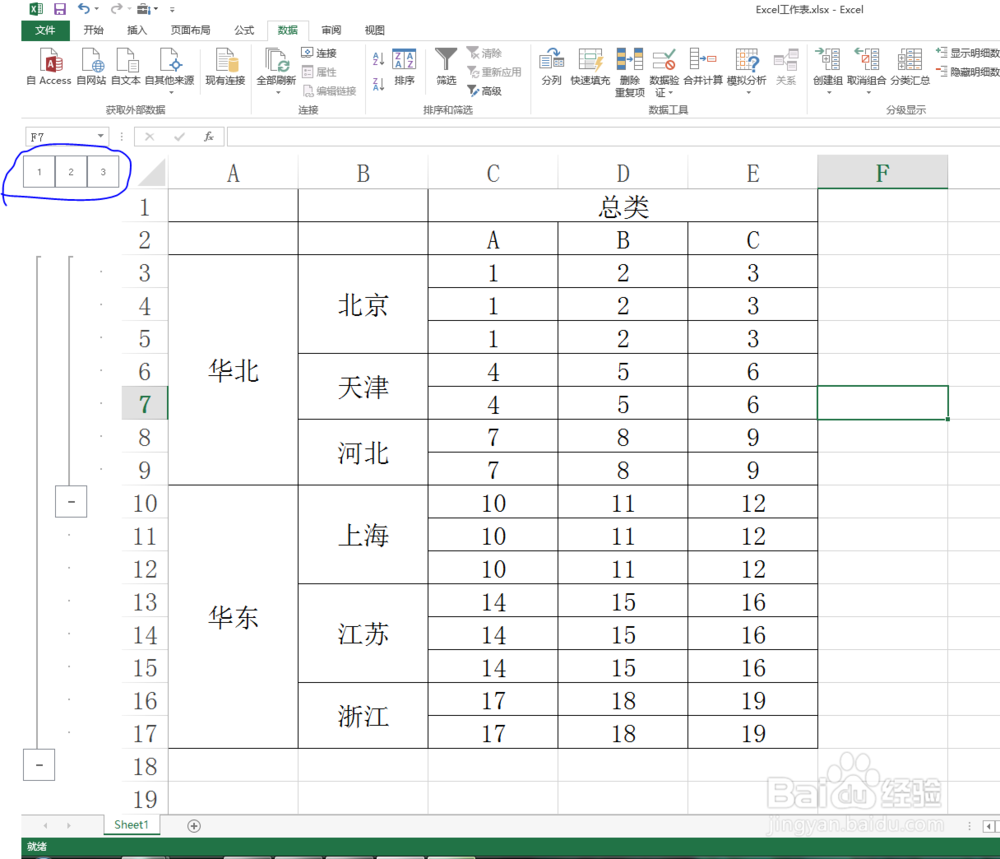Screen dimensions: 1000x859
Task: Click the insert function fx button
Action: pos(209,136)
